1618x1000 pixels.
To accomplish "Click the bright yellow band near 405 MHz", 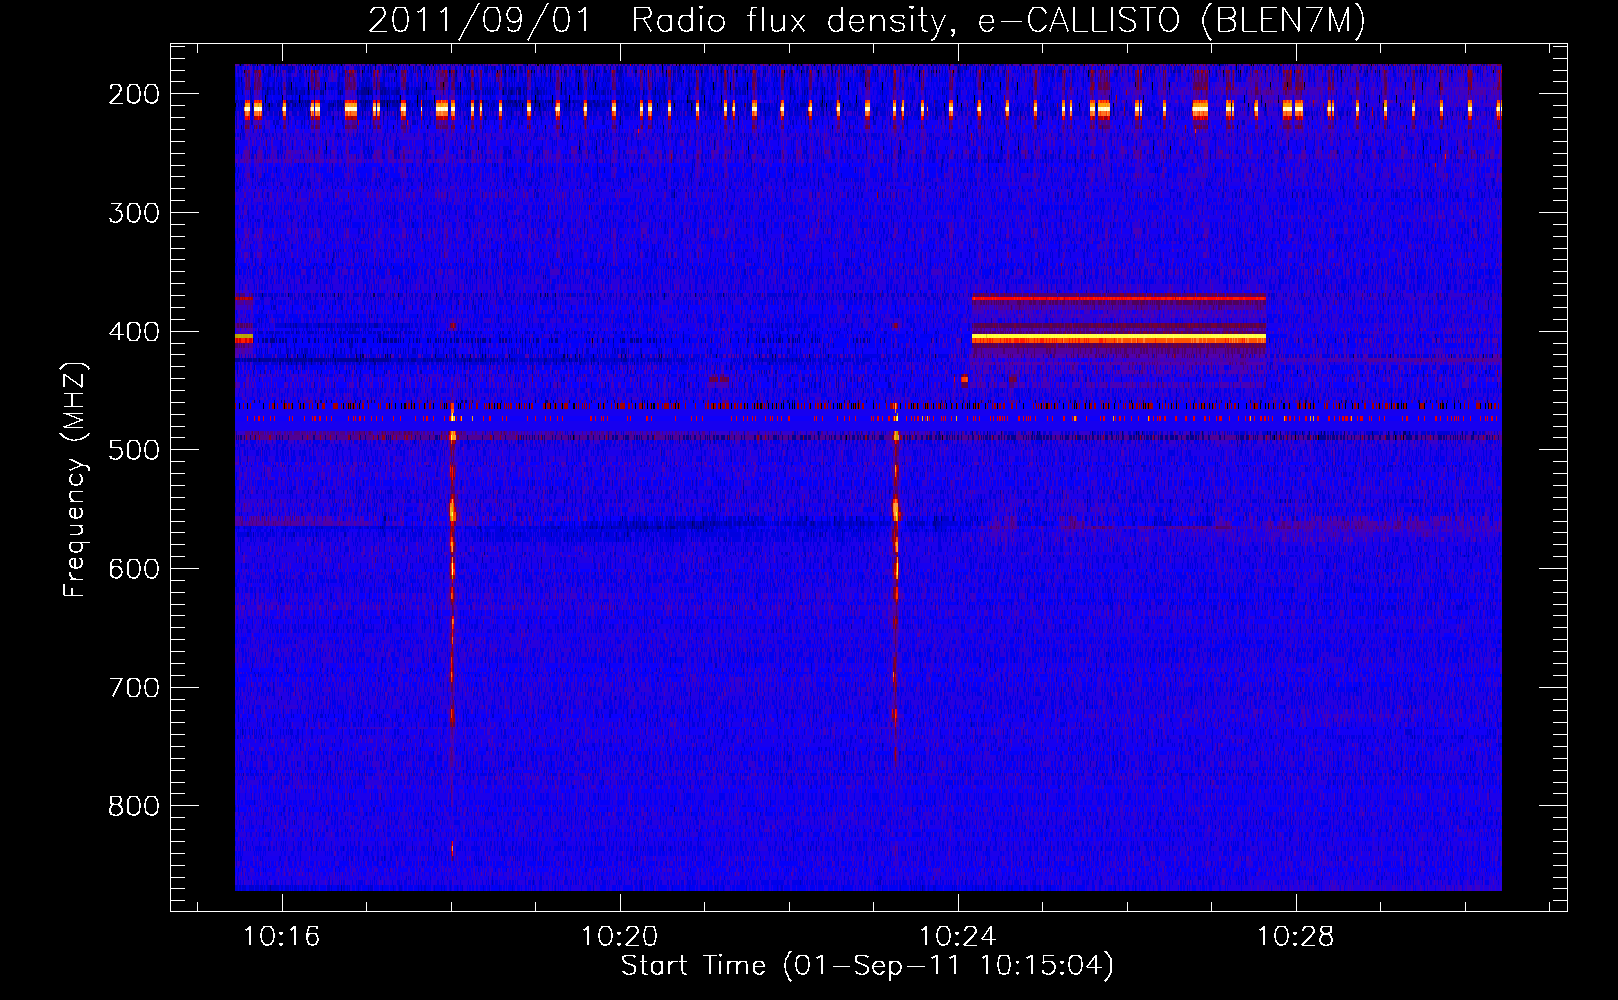I will coord(1118,339).
